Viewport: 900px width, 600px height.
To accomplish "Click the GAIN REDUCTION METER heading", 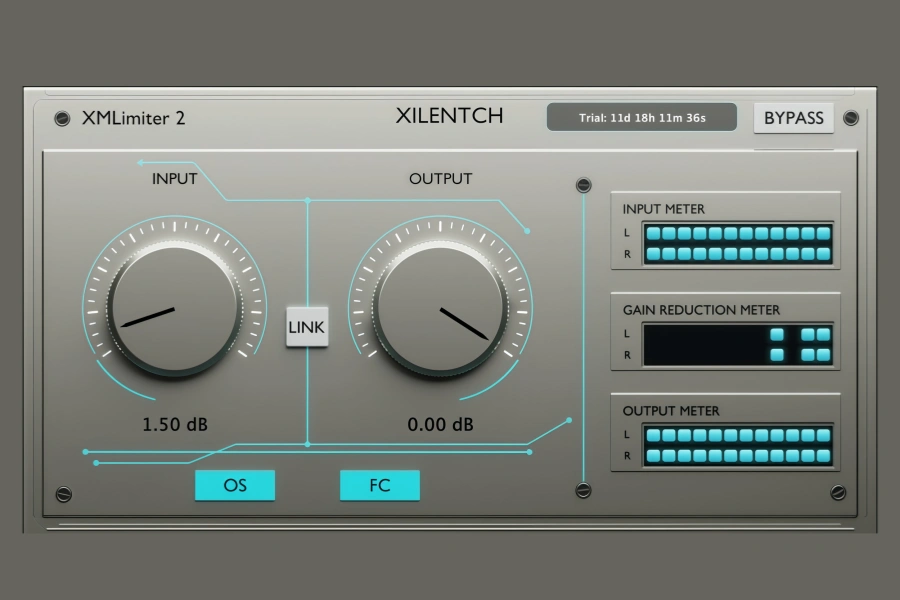I will [x=701, y=310].
